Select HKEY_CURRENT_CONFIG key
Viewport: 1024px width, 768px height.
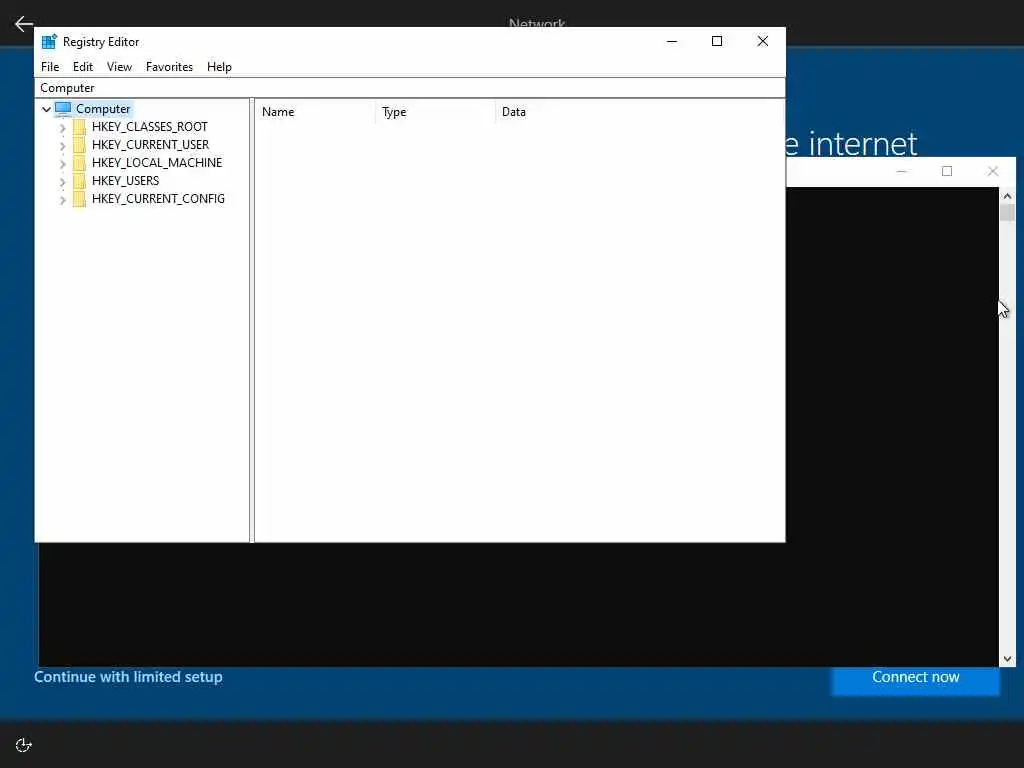[158, 199]
